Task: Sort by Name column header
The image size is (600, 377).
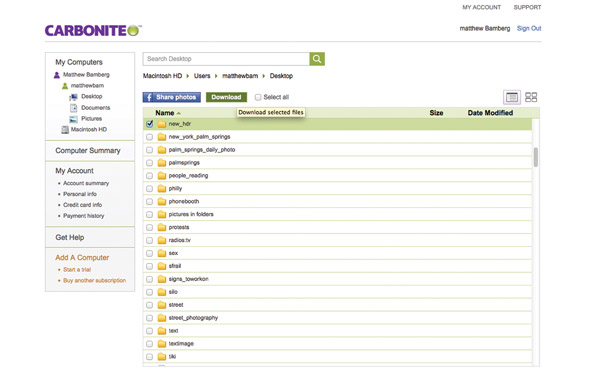Action: tap(165, 113)
